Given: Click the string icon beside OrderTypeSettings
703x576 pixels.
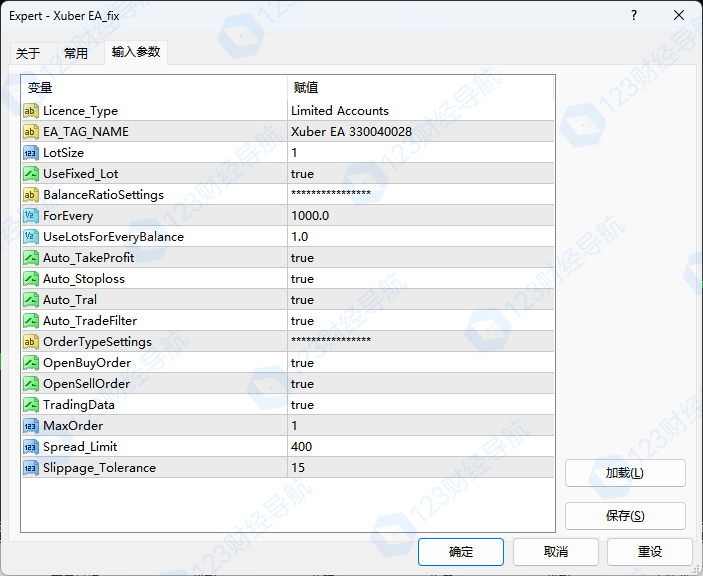Looking at the screenshot, I should click(30, 342).
